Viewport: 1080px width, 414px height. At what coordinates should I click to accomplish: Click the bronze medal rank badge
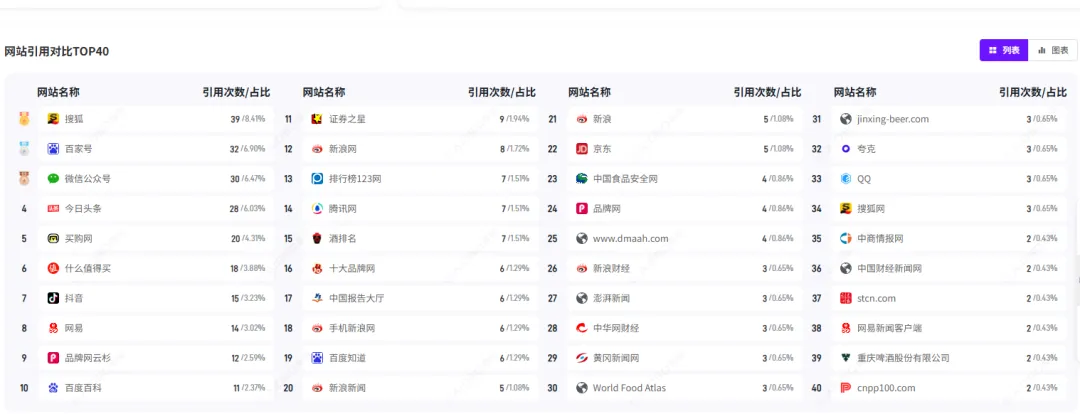[x=24, y=178]
